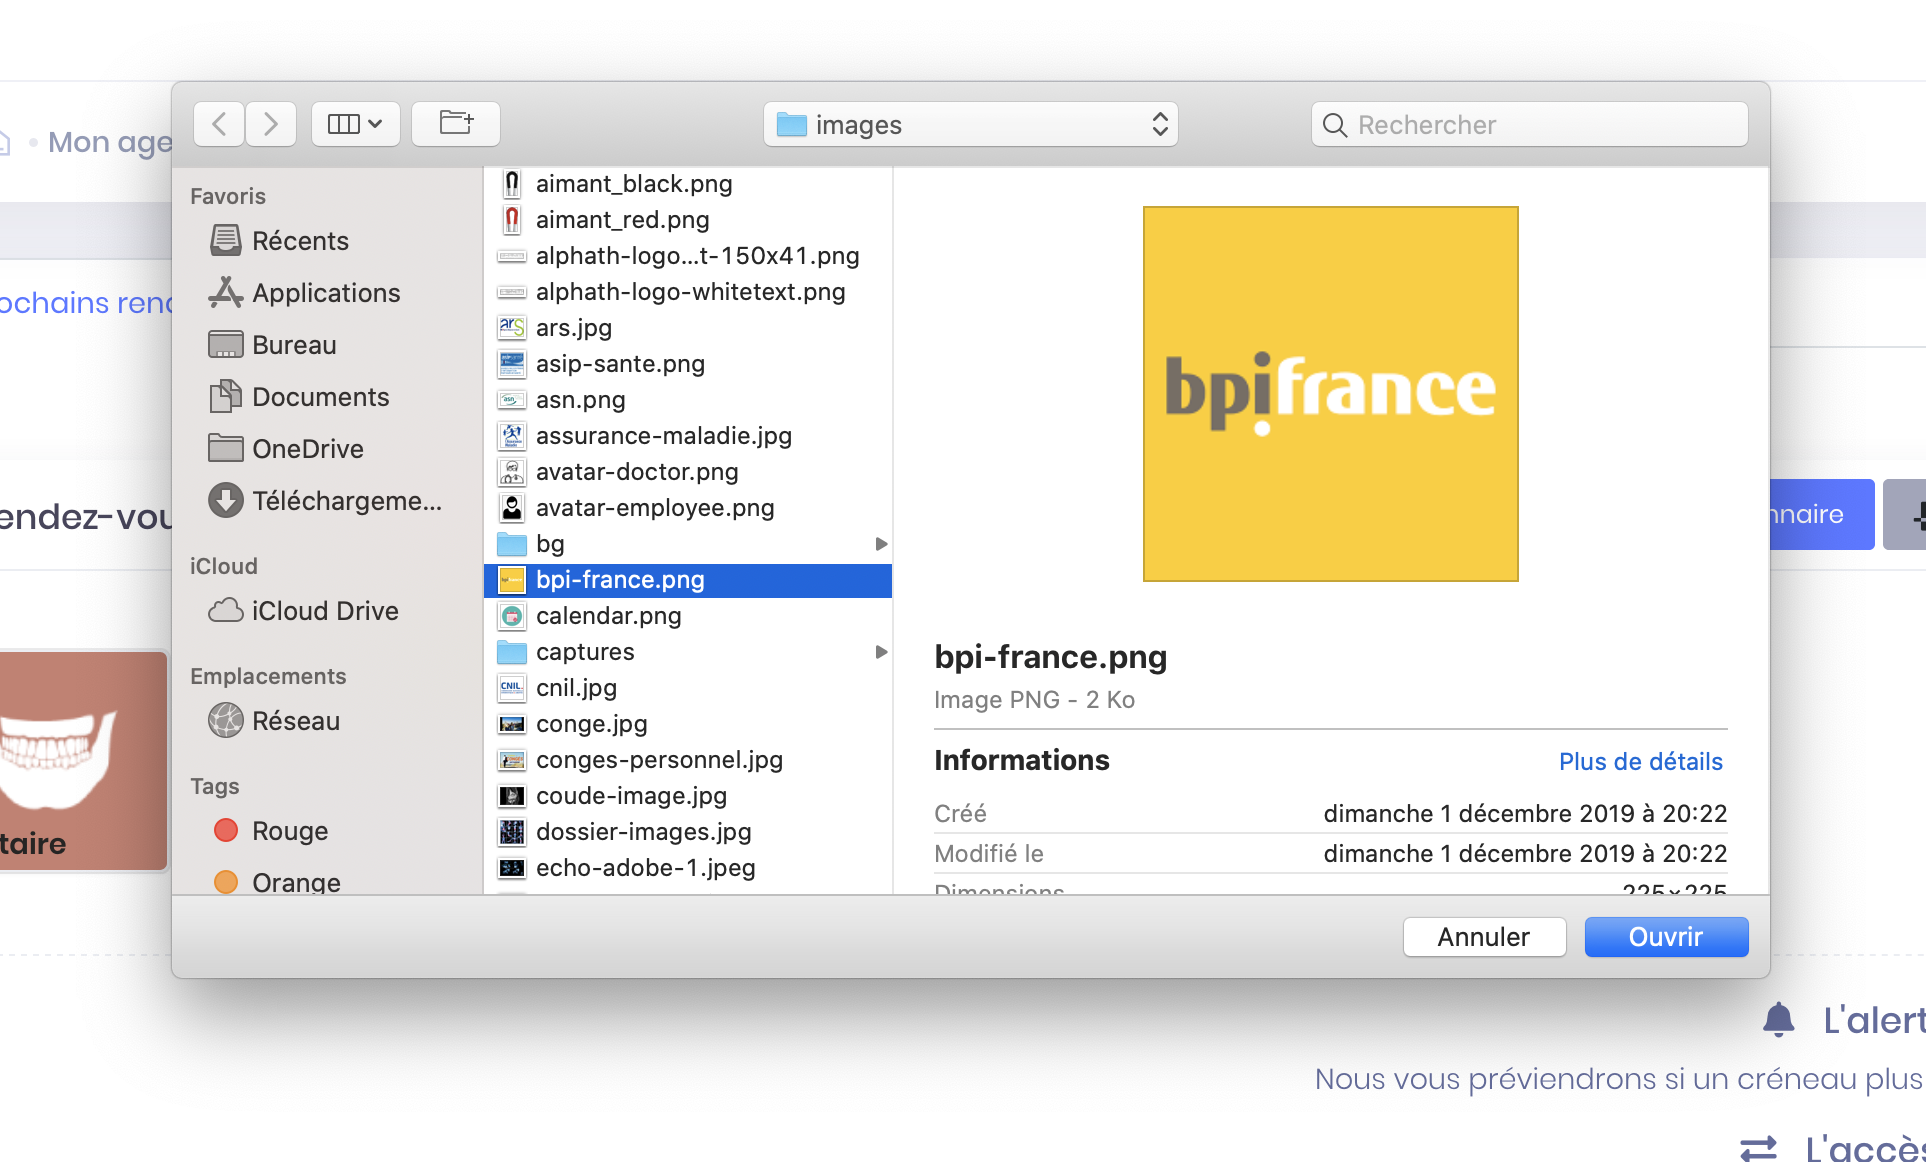Open the Plus de détails link
The image size is (1926, 1162).
click(1640, 762)
